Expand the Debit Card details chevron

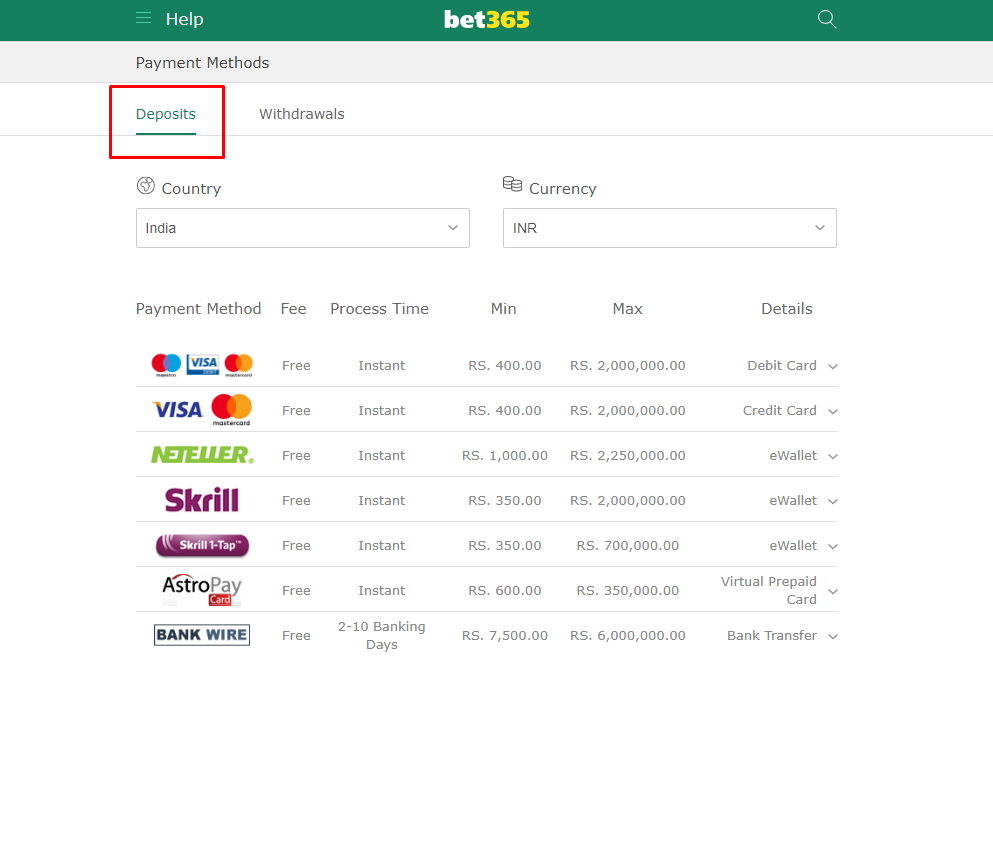[x=833, y=366]
